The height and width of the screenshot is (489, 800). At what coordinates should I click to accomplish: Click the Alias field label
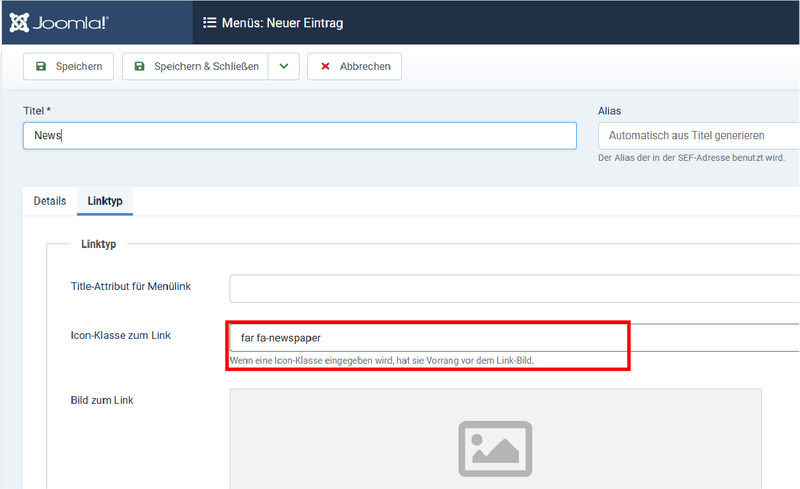pos(610,111)
